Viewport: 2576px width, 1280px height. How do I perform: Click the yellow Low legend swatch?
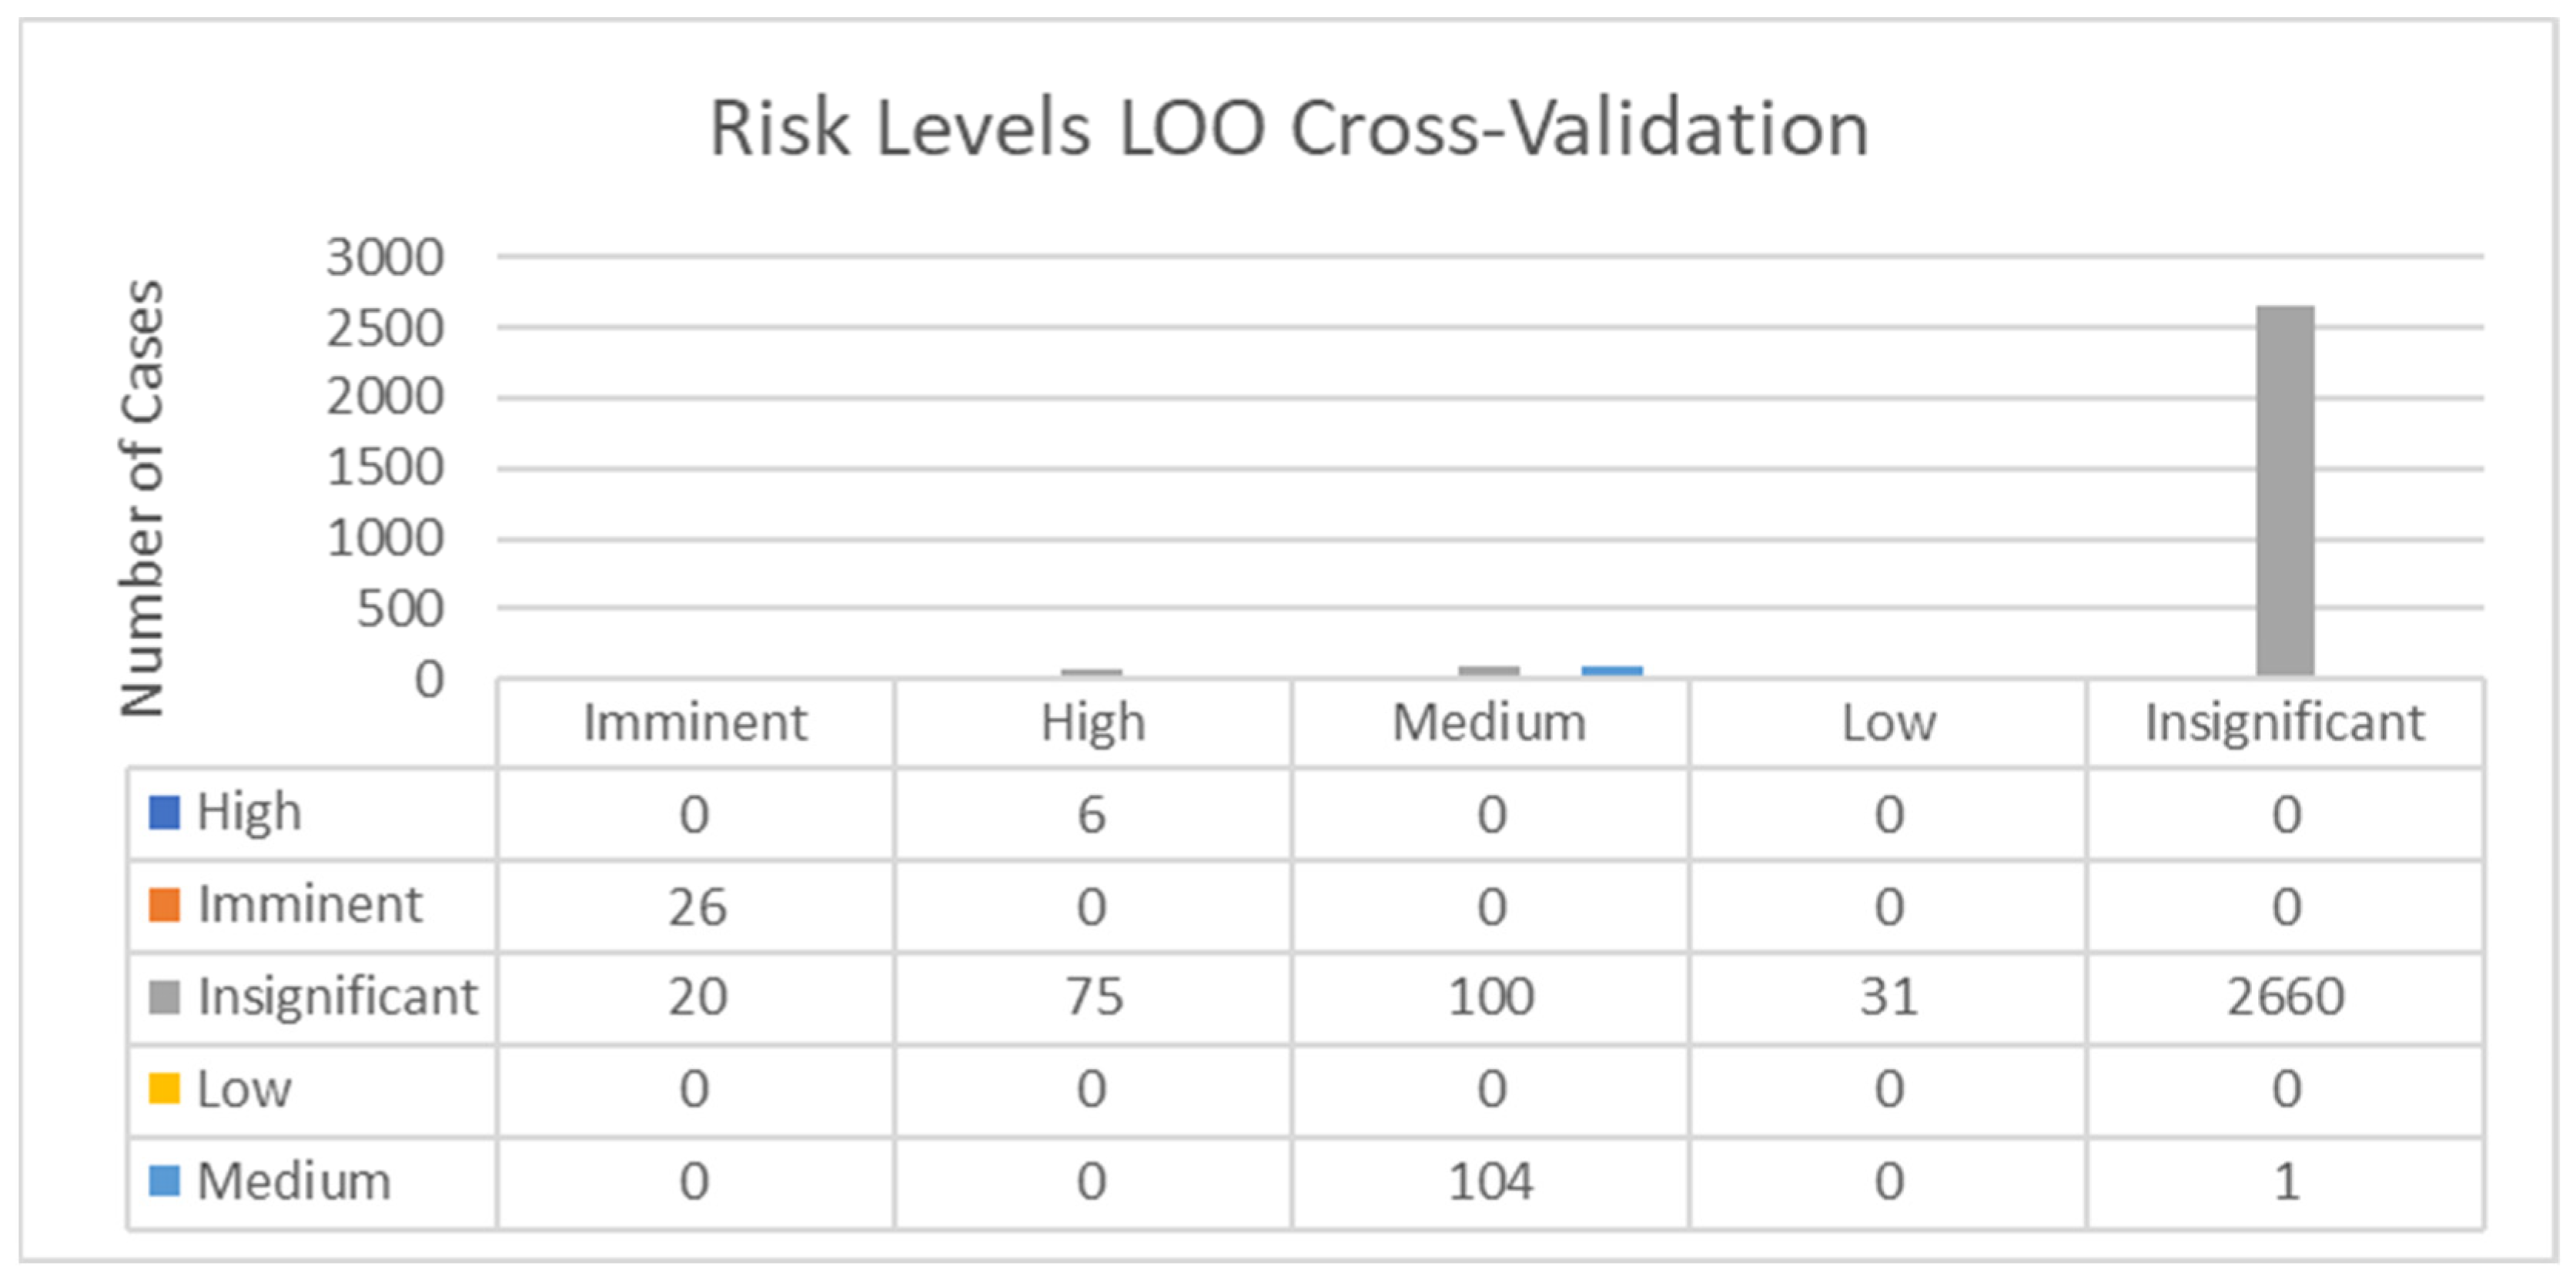click(164, 1088)
